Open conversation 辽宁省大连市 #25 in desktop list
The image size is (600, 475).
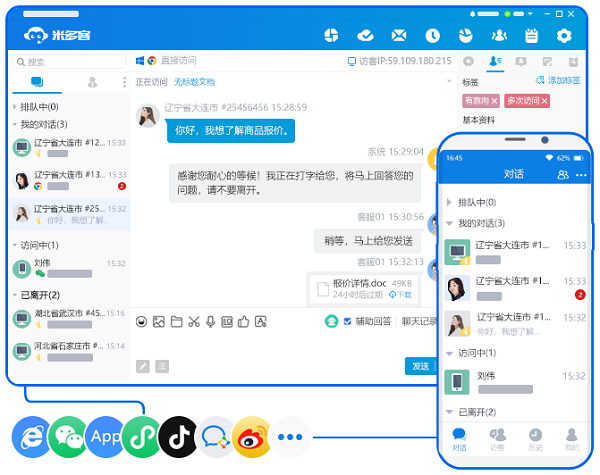click(x=69, y=214)
